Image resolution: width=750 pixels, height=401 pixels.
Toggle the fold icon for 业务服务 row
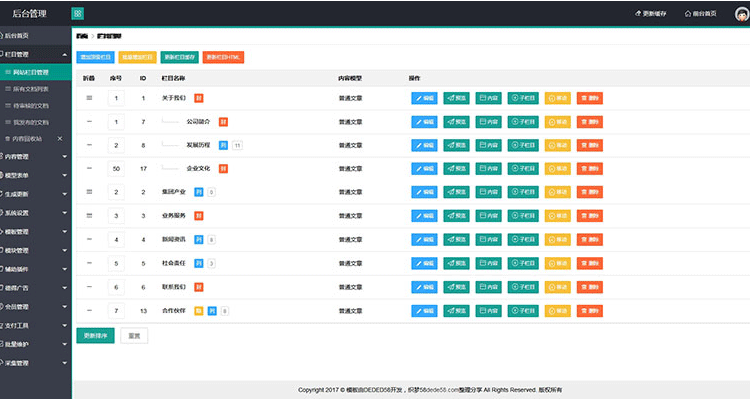89,216
